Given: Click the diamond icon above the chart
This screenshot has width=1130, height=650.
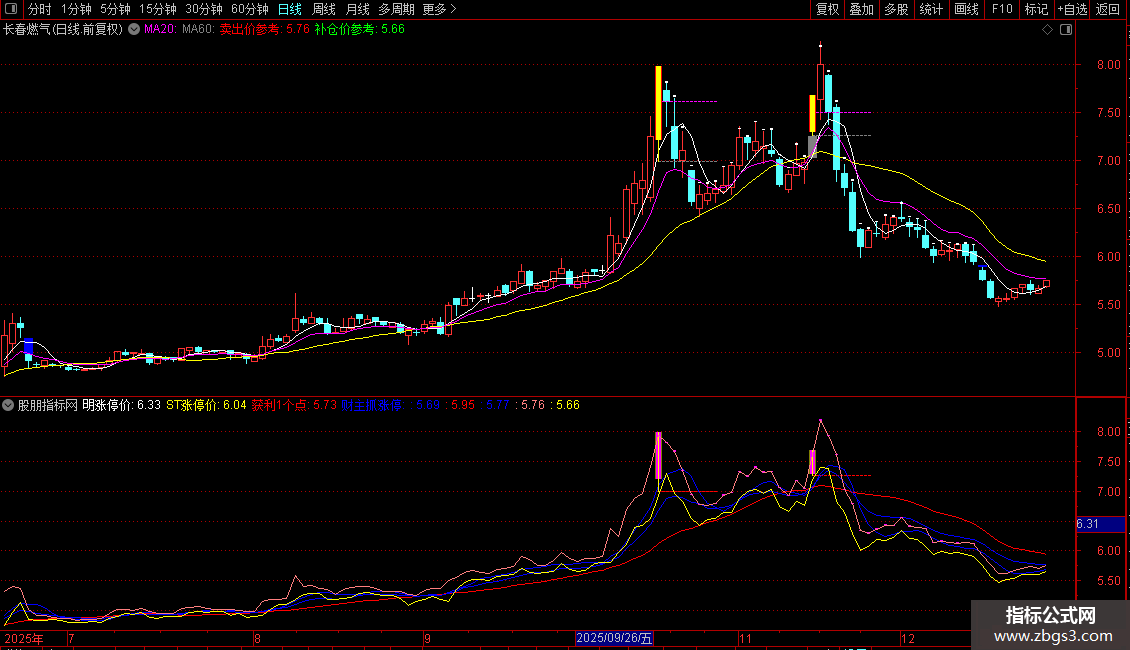Looking at the screenshot, I should (1047, 30).
